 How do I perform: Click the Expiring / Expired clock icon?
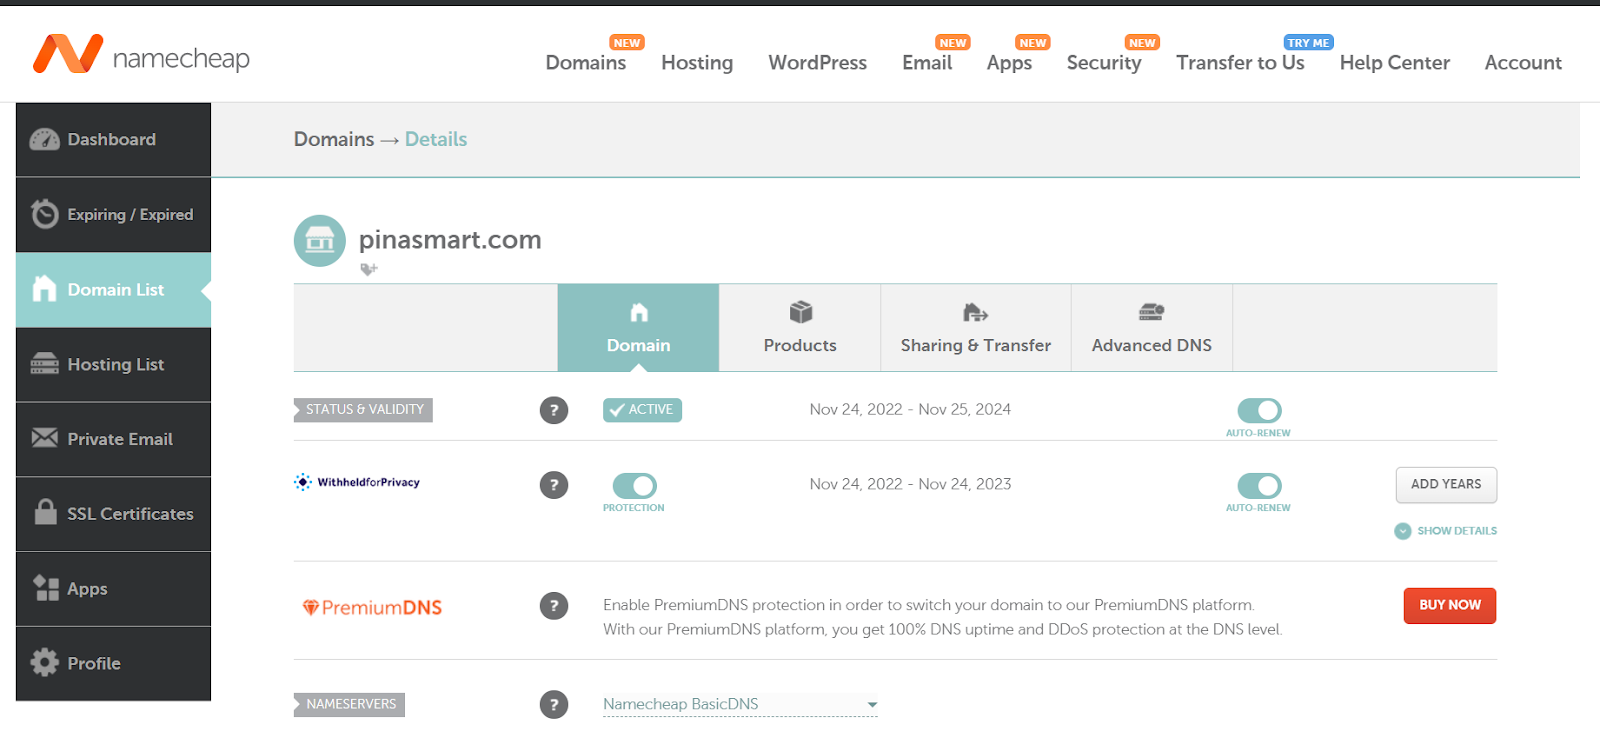(x=45, y=214)
